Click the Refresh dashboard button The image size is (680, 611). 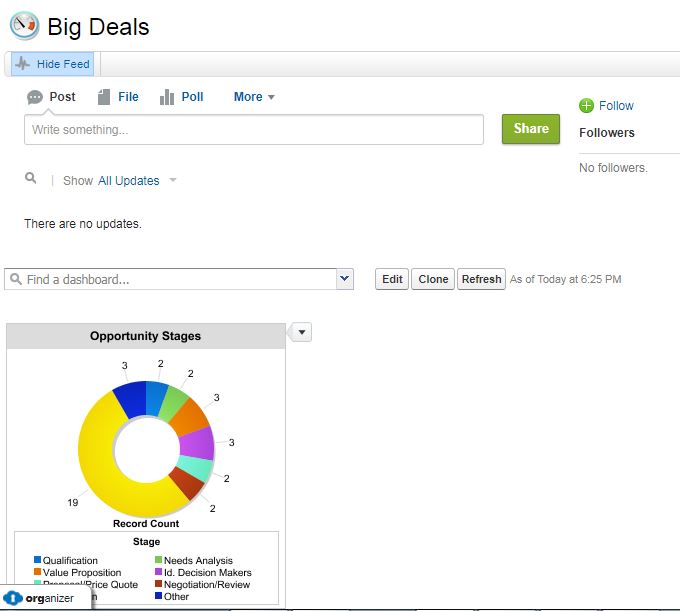(481, 280)
